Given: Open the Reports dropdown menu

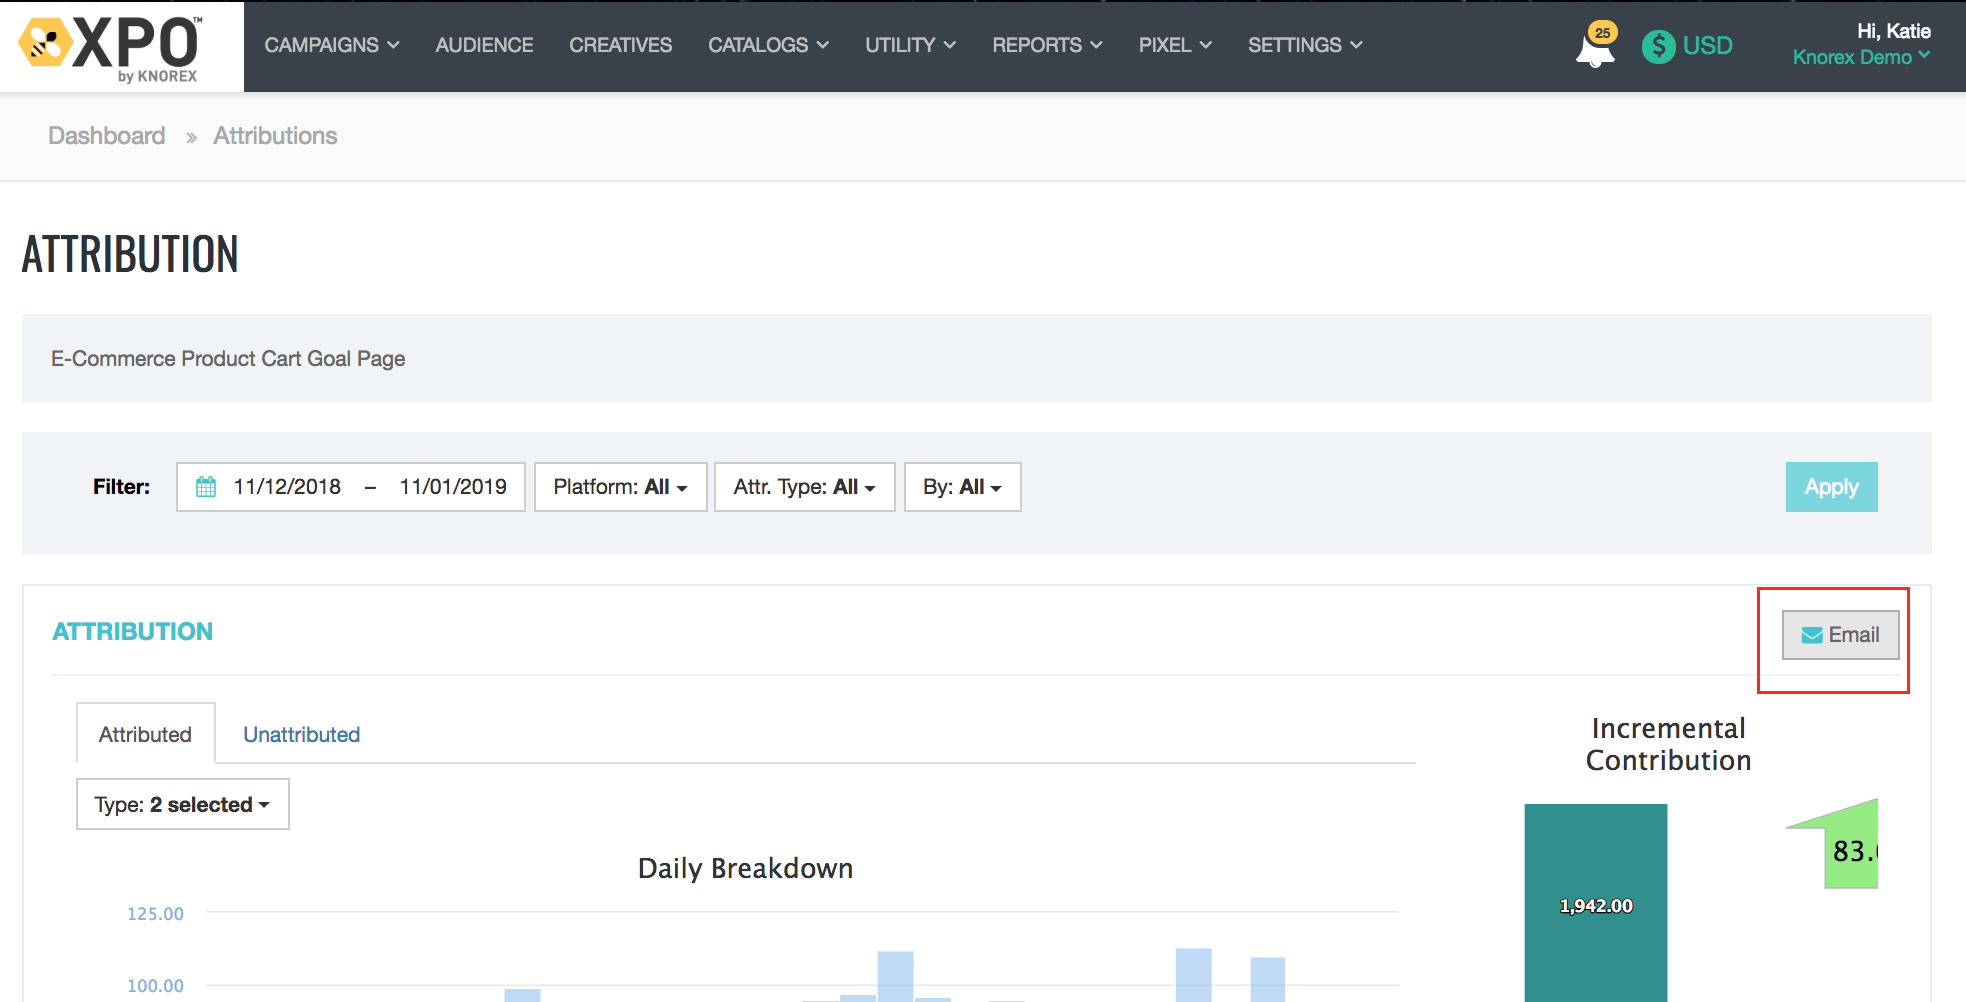Looking at the screenshot, I should pos(1046,45).
